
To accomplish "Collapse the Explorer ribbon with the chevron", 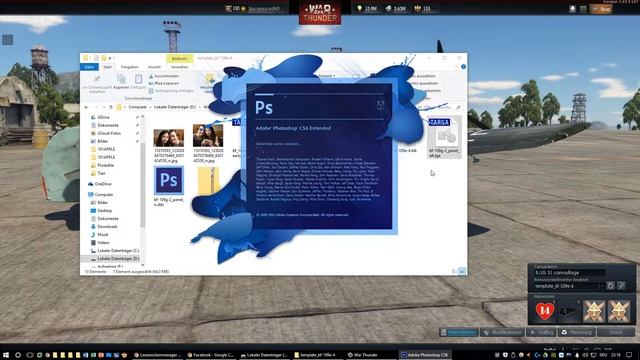I will click(456, 67).
